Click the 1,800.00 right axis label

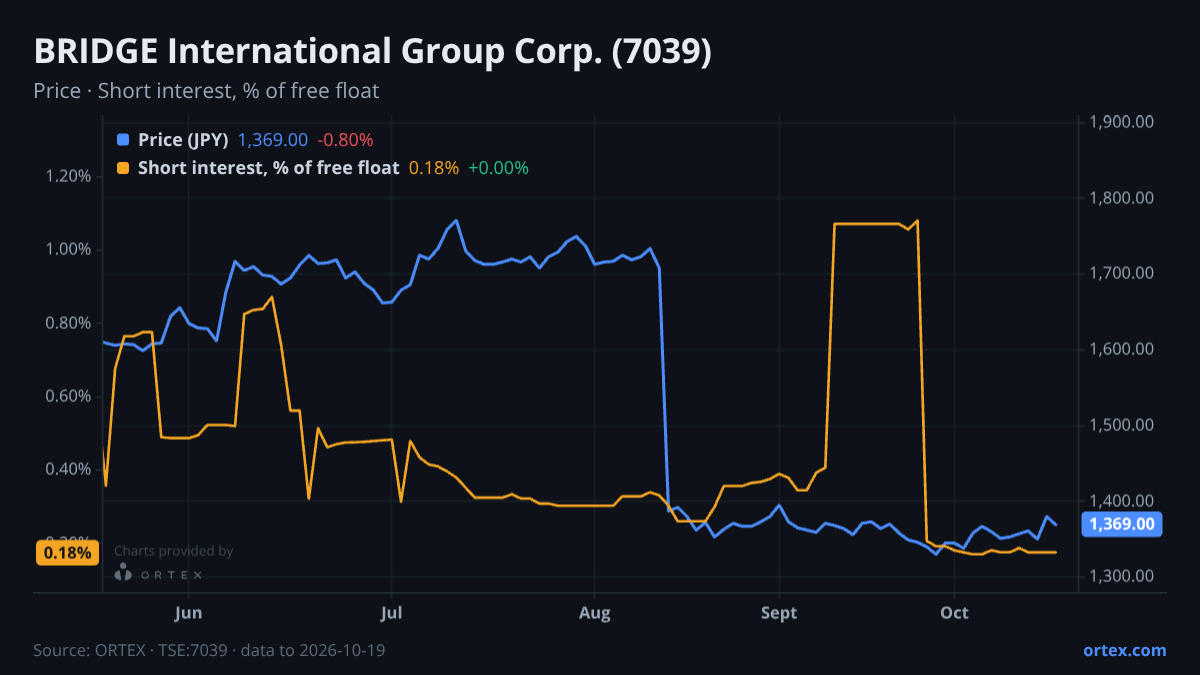1122,198
